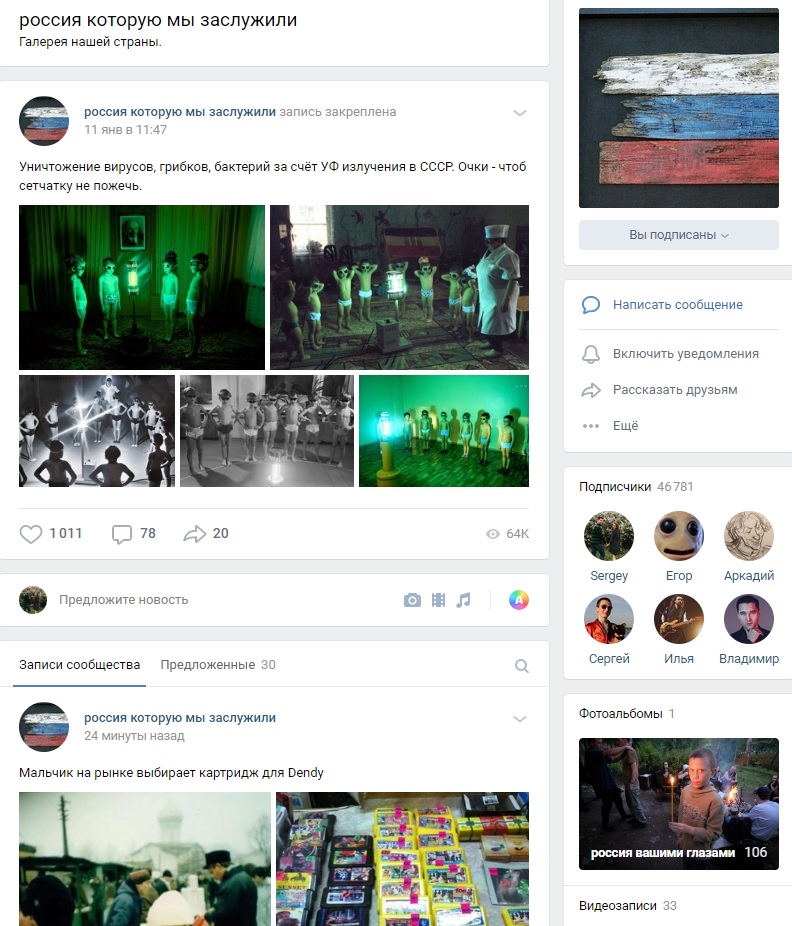
Task: Open subscriber Егор's avatar
Action: 679,536
